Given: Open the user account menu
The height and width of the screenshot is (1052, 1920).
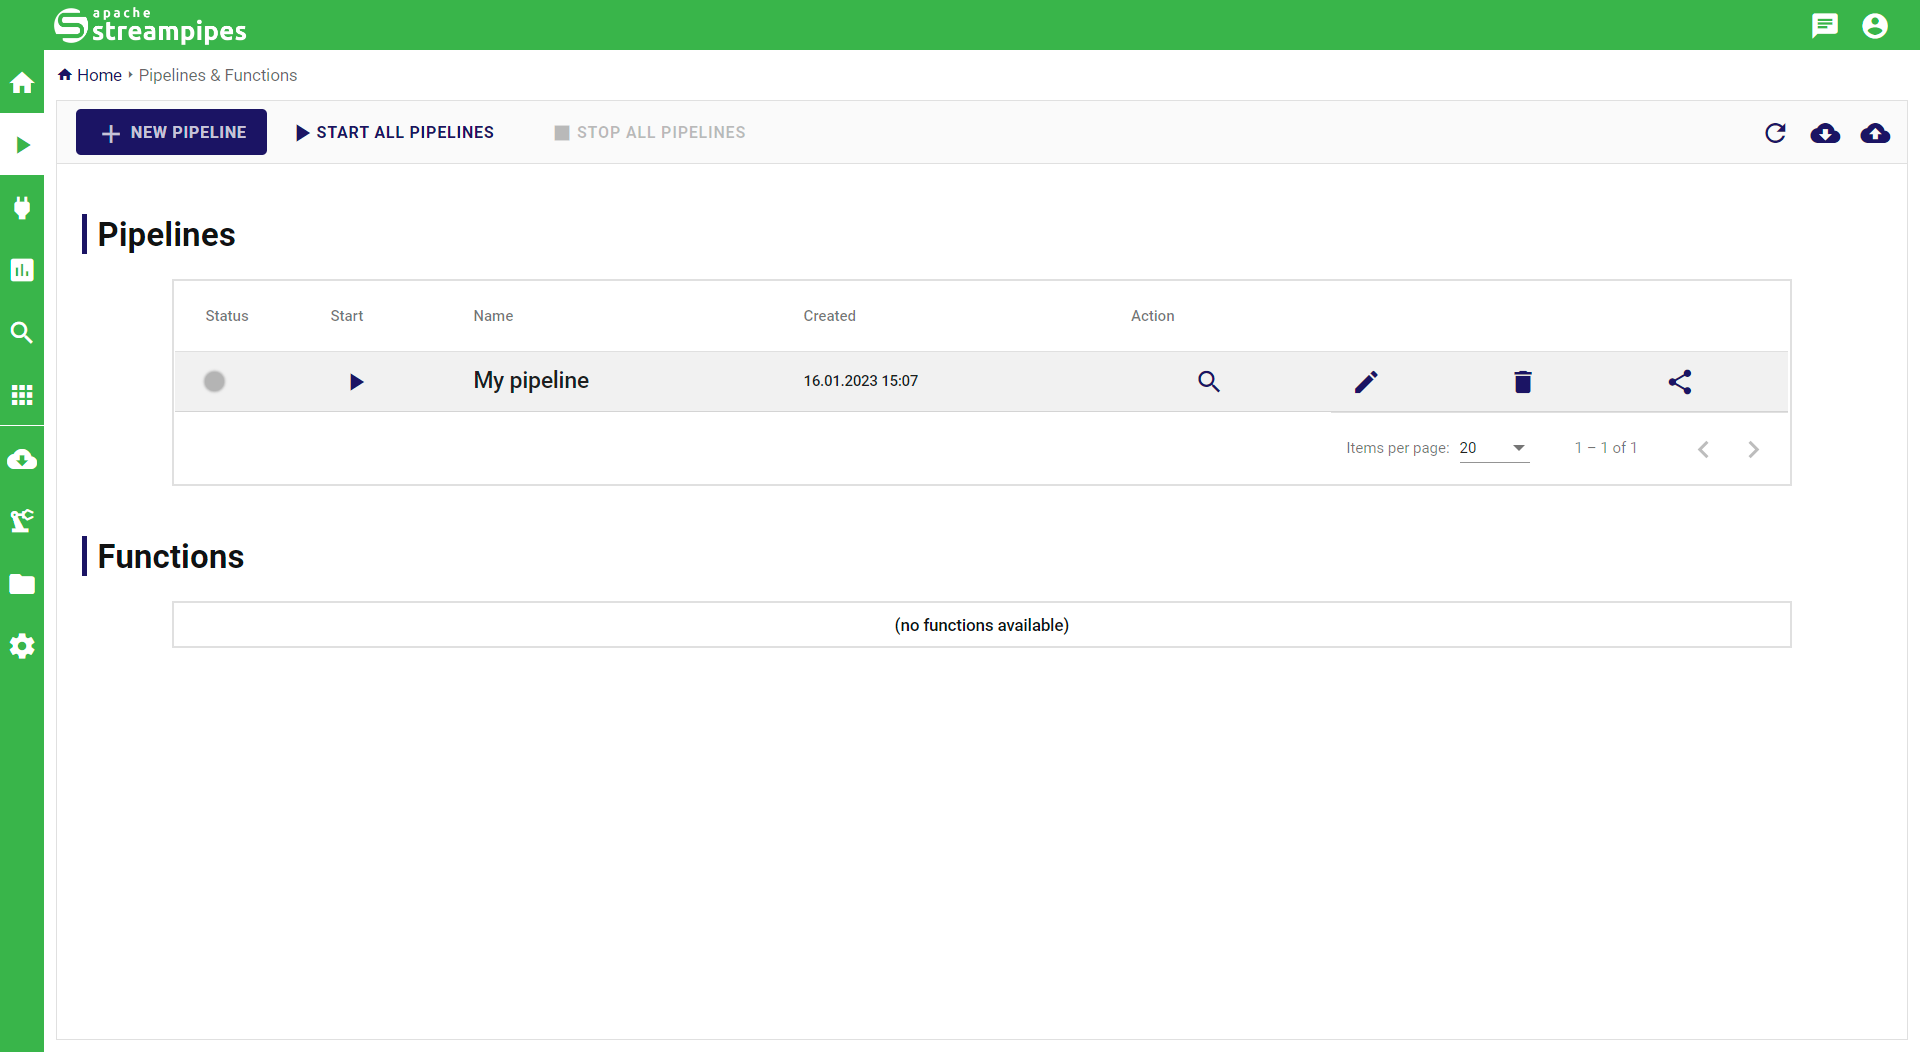Looking at the screenshot, I should click(1875, 26).
